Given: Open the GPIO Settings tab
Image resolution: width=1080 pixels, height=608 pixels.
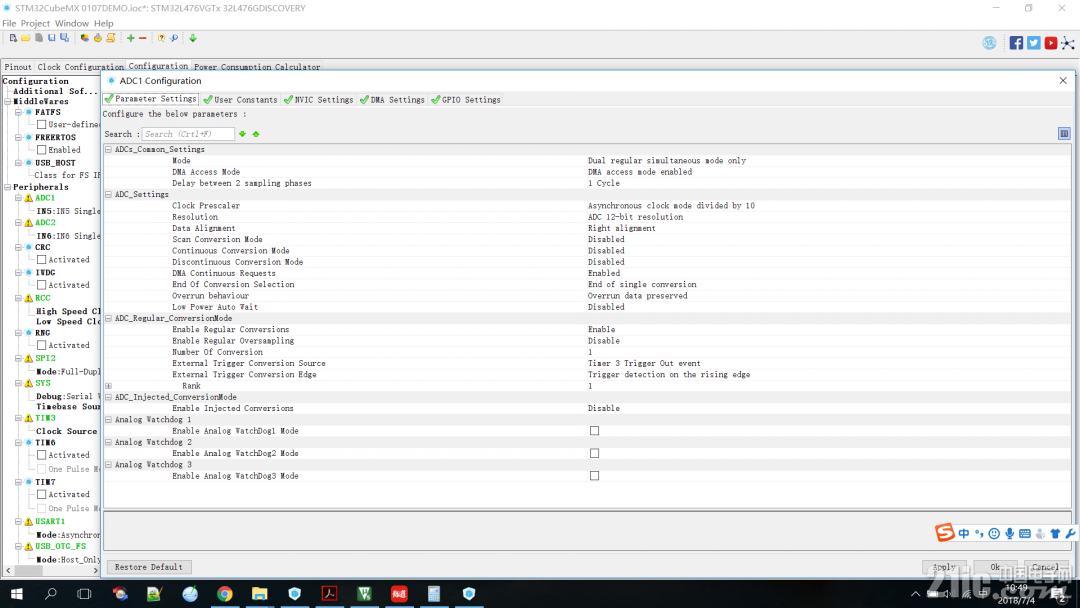Looking at the screenshot, I should pyautogui.click(x=466, y=100).
